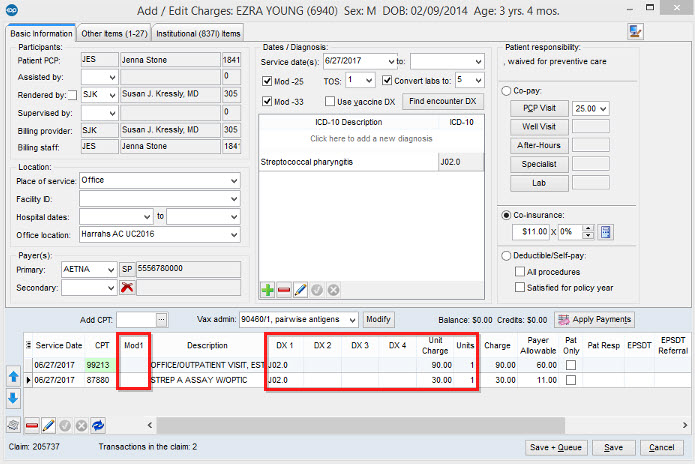Viewport: 695px width, 464px height.
Task: Click the column chooser icon left of Service Date
Action: 28,345
